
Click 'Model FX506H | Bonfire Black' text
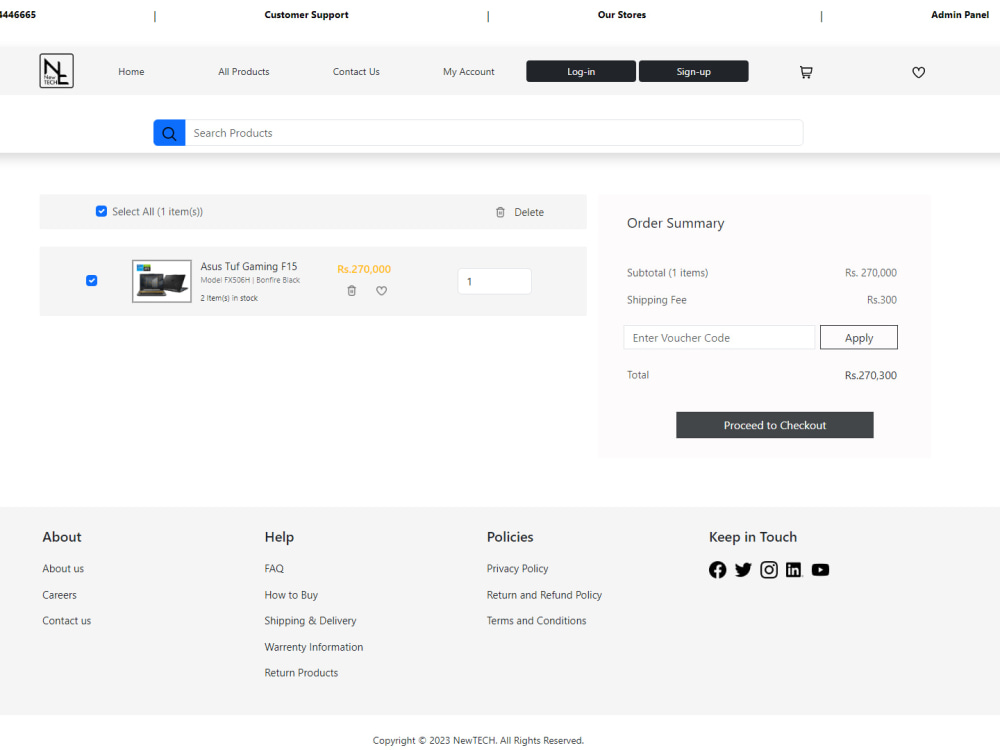point(250,280)
